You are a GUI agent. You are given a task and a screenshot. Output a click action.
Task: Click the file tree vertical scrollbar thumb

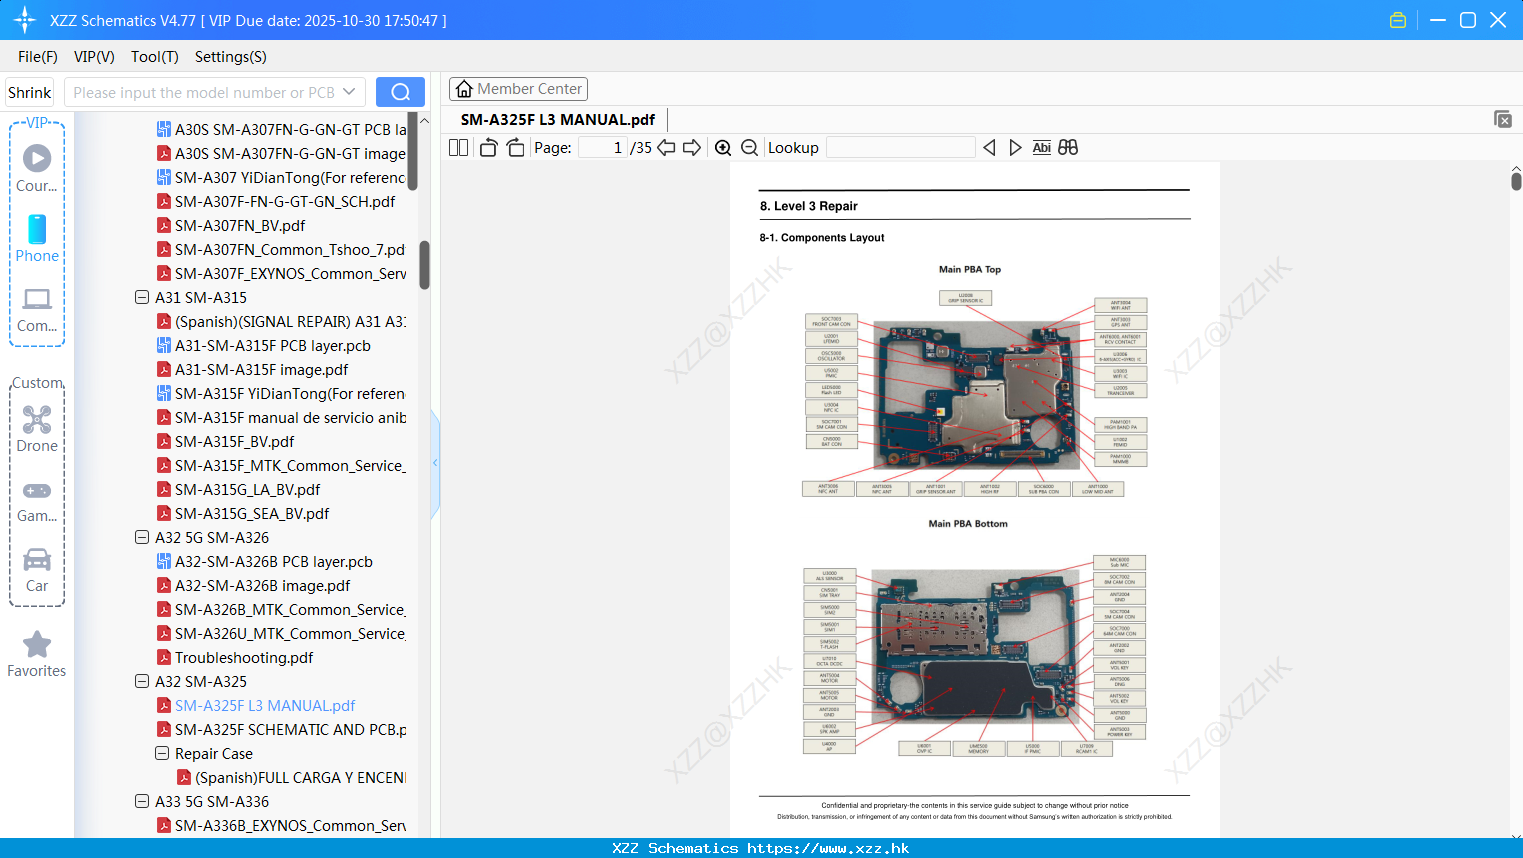tap(424, 264)
